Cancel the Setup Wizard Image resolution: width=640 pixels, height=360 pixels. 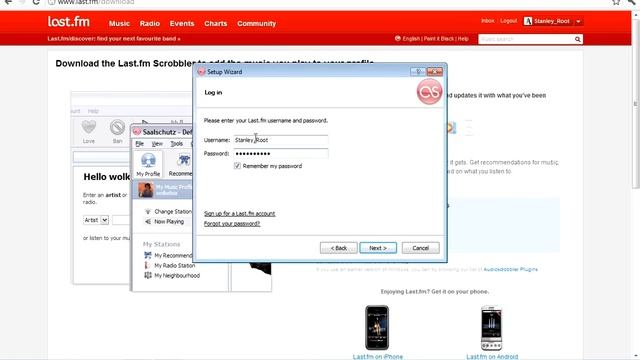point(420,248)
